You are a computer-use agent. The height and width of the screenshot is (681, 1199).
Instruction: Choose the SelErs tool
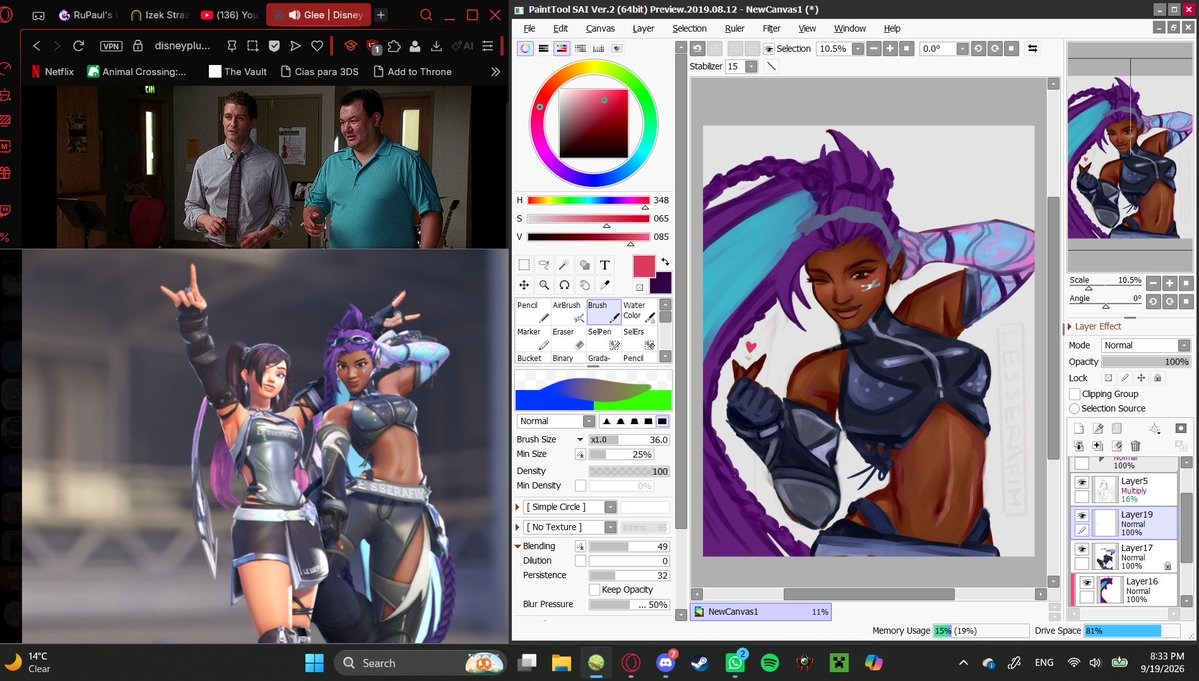[x=639, y=338]
